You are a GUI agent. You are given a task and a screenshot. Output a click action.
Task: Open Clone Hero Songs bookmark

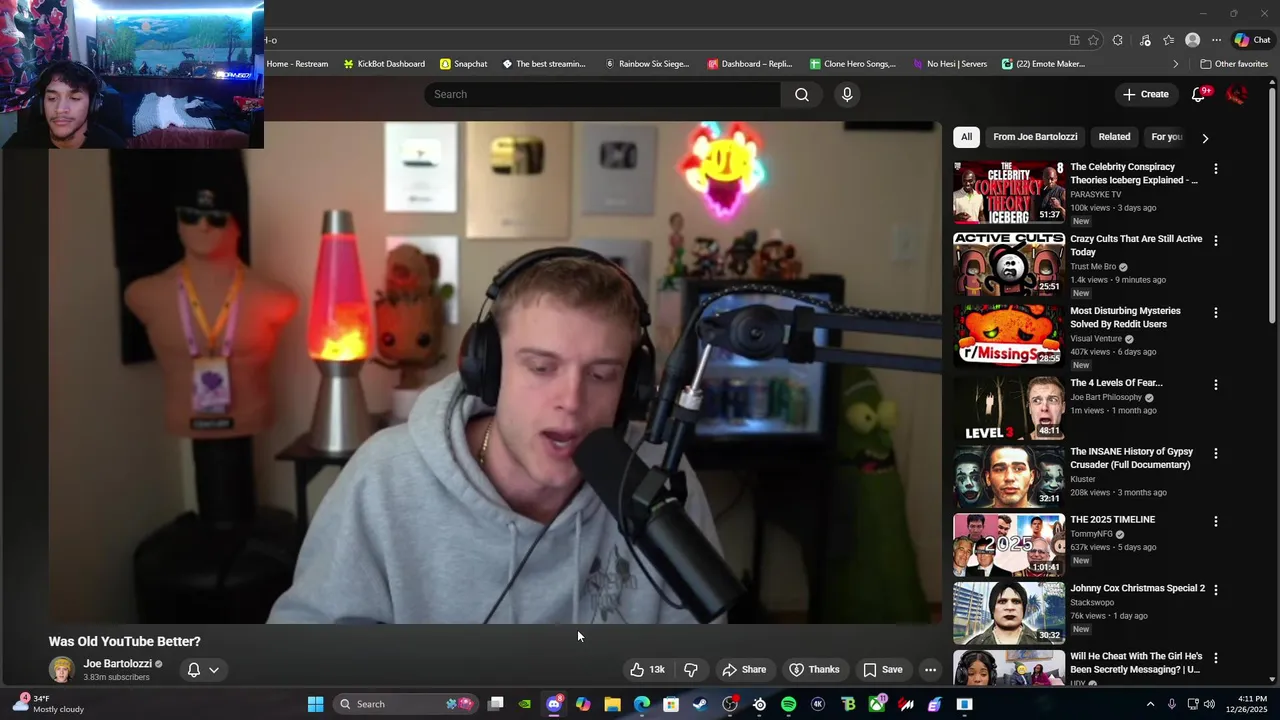pyautogui.click(x=852, y=64)
